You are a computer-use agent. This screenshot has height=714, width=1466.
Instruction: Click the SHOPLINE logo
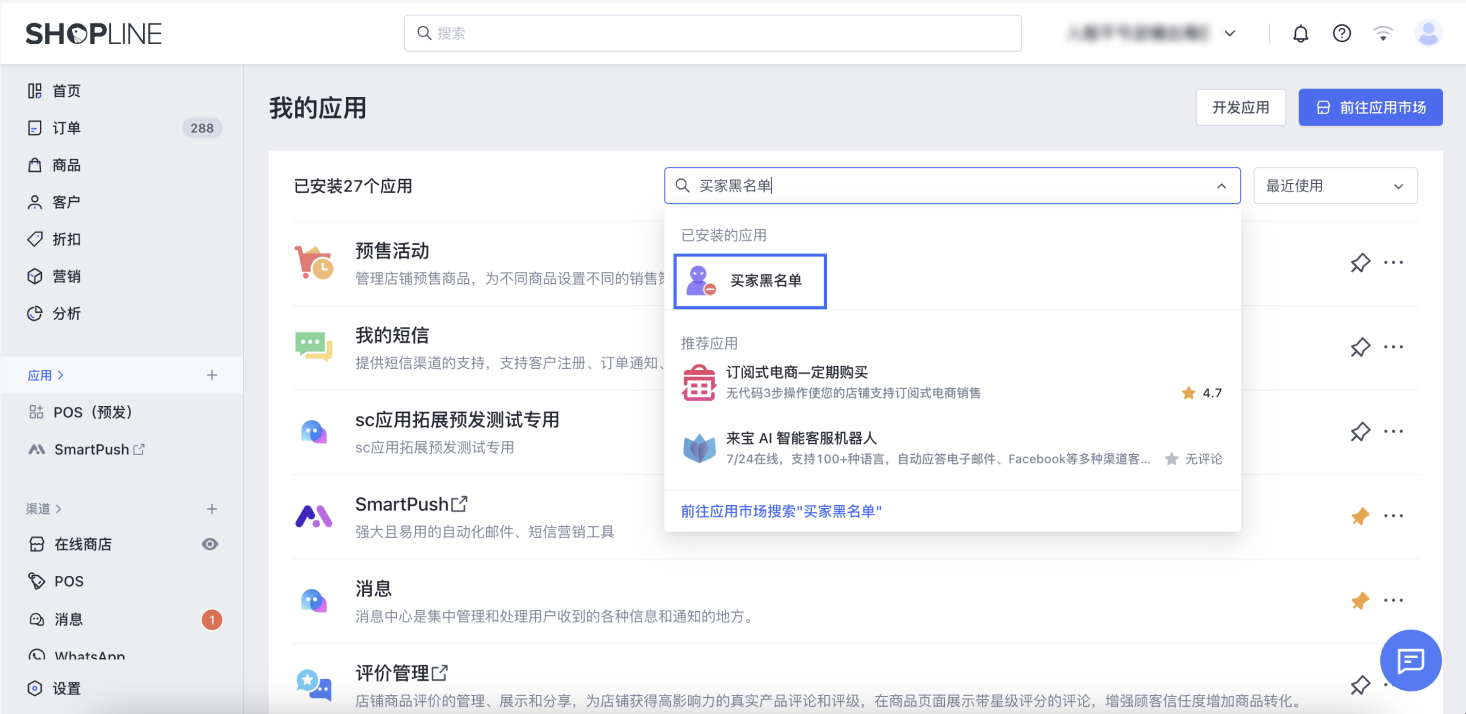tap(94, 33)
